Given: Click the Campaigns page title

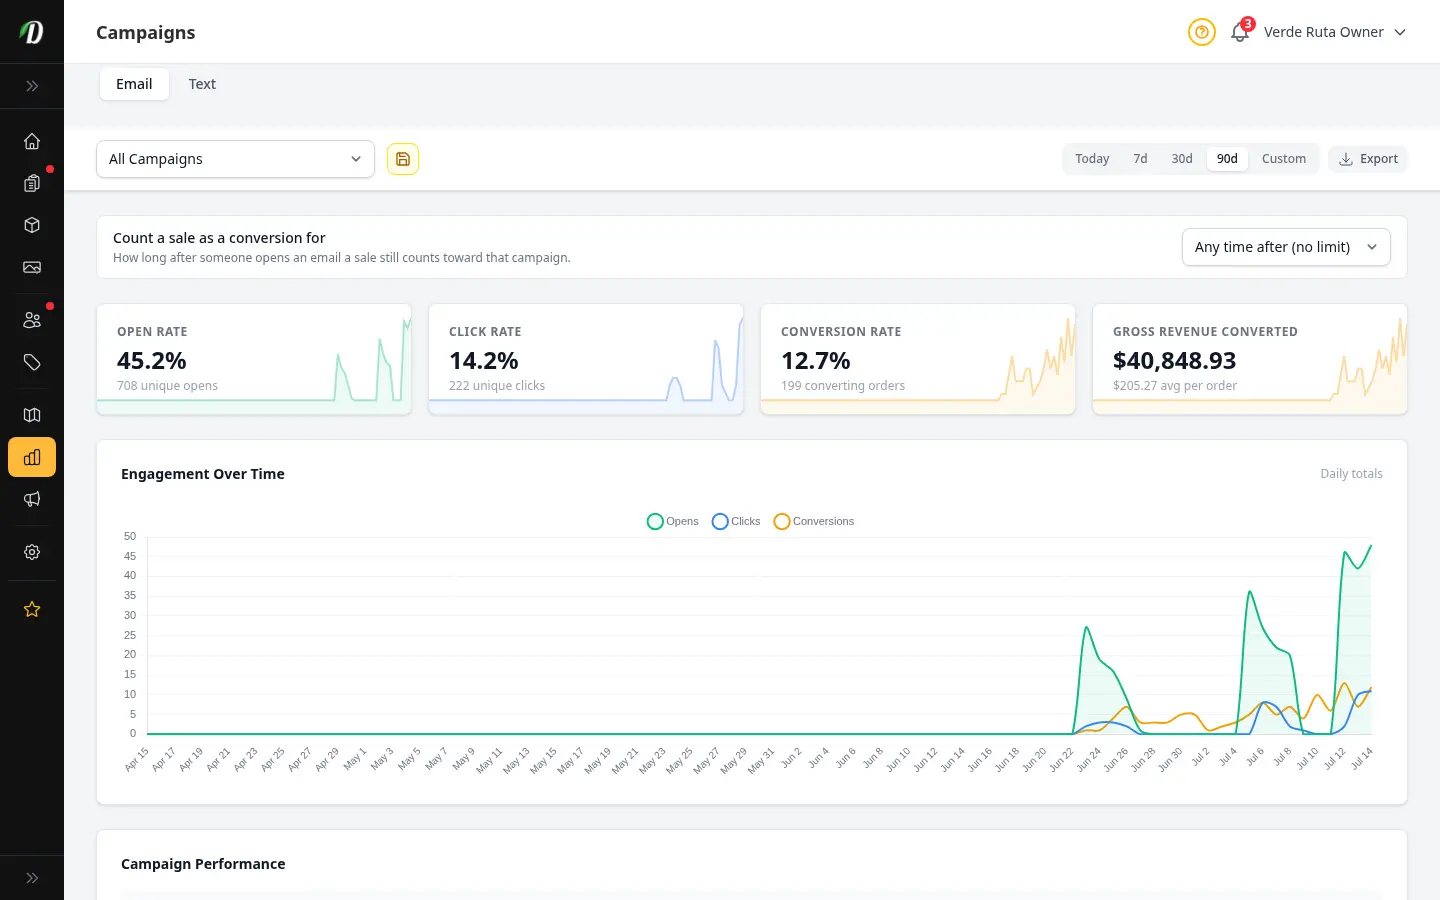Looking at the screenshot, I should (x=146, y=32).
